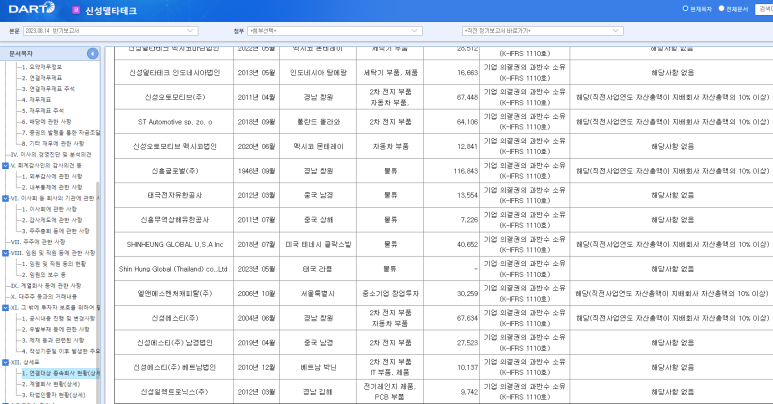Screen dimensions: 773x404
Task: Collapse section VIII. 임원 및 직원 등
Action: coord(5,253)
